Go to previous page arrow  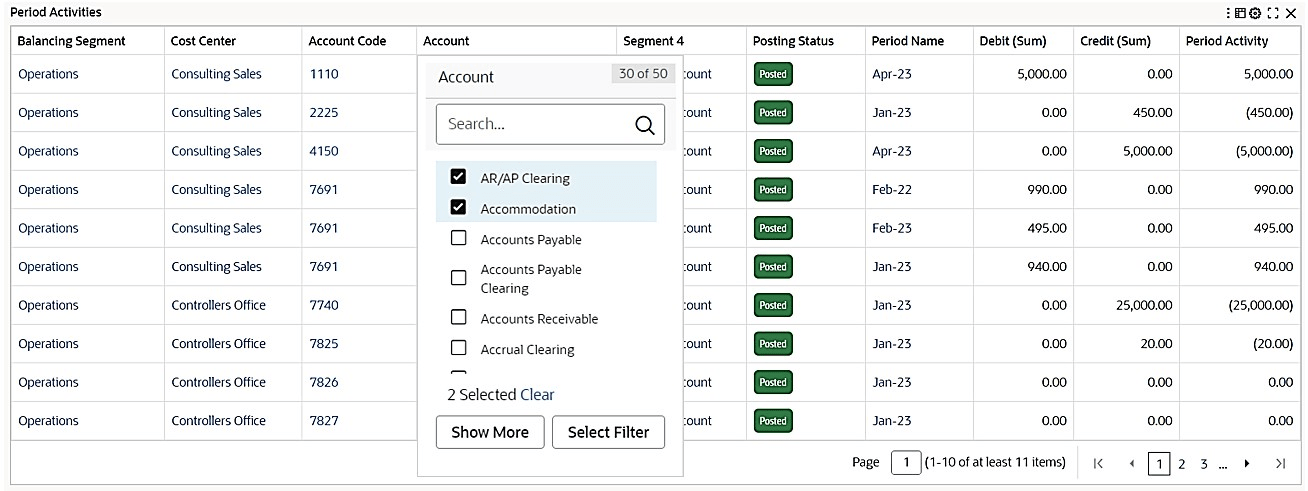[1132, 463]
